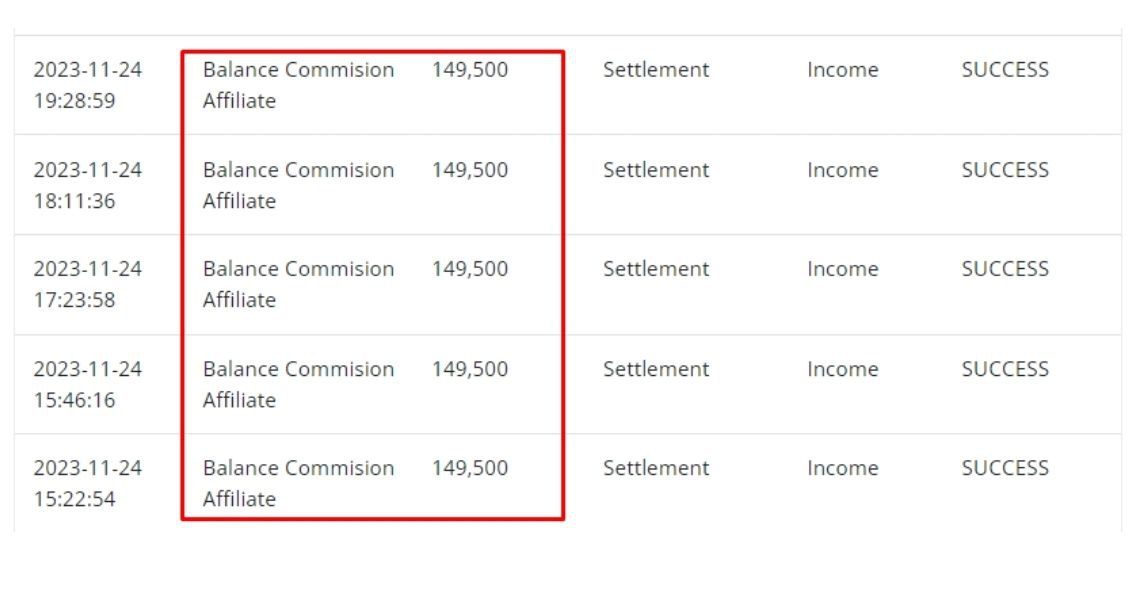Screen dimensions: 1139x608
Task: Click the 17:23:58 transaction timestamp
Action: coord(88,284)
